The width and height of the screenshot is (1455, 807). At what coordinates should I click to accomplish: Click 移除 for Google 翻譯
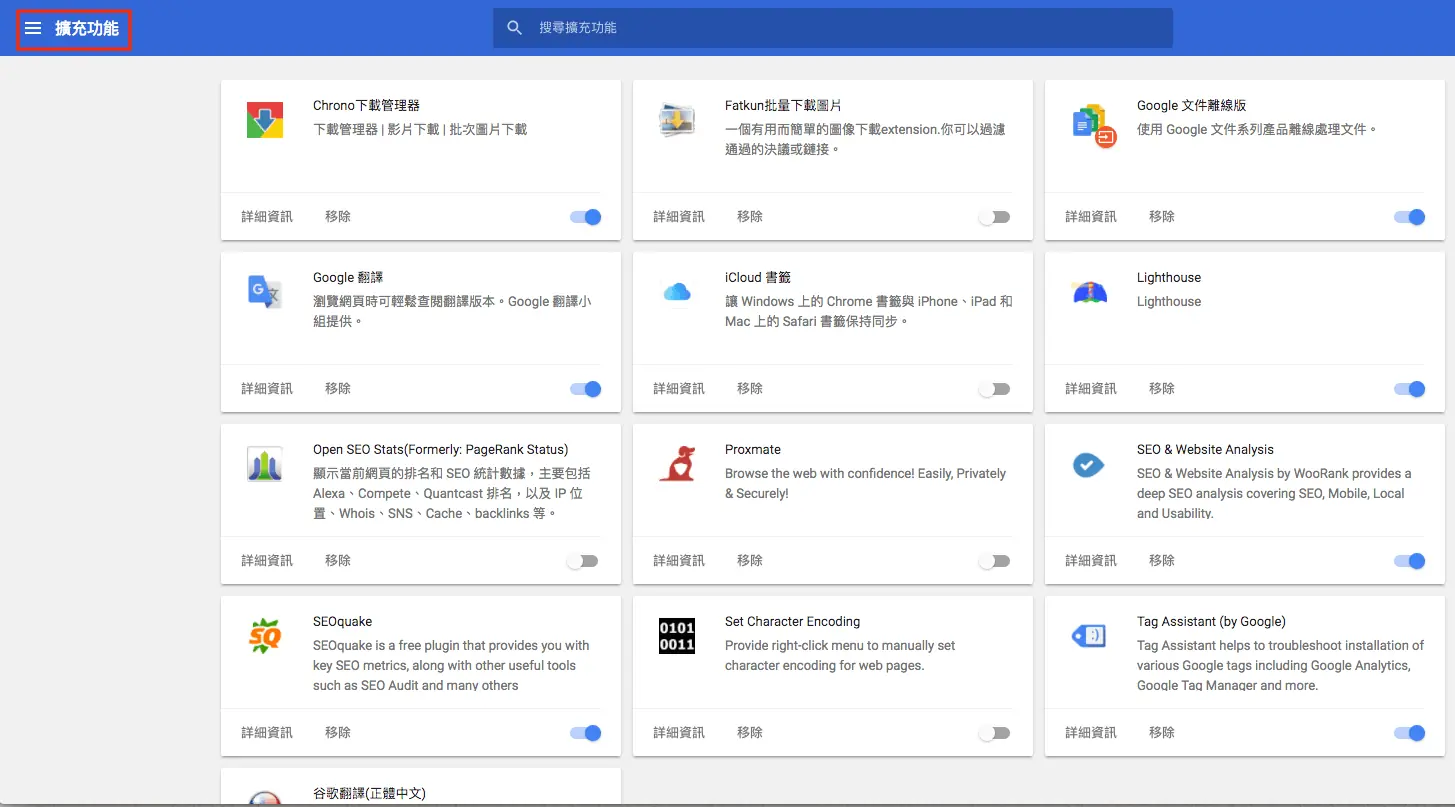click(x=338, y=388)
